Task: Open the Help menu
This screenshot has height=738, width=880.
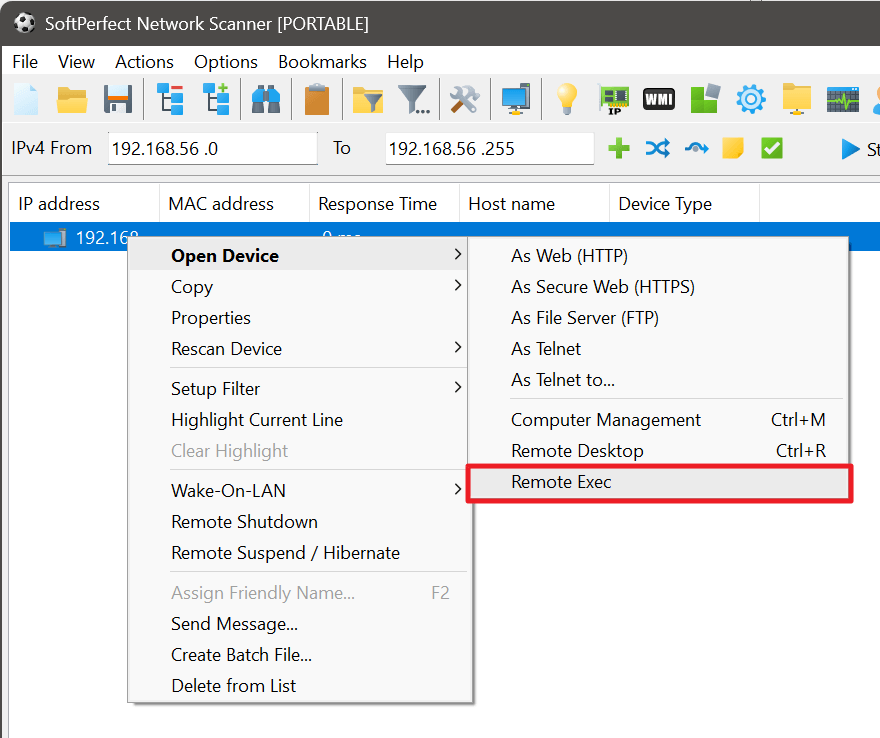Action: click(x=405, y=62)
